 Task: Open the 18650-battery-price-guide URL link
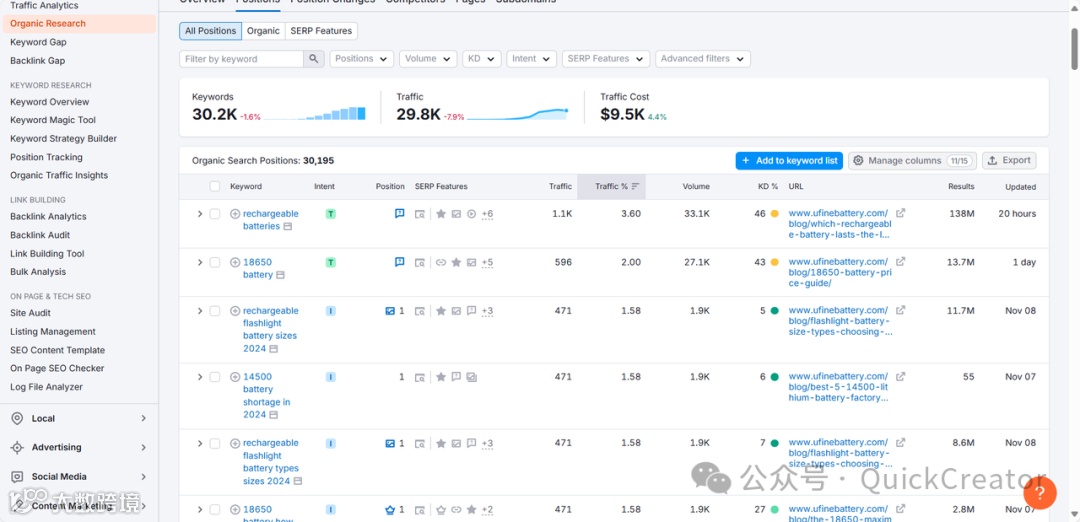coord(838,273)
